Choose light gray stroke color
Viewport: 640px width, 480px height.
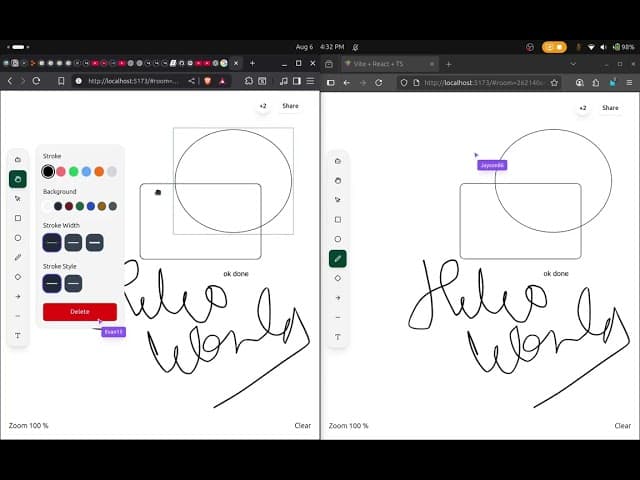[x=112, y=171]
